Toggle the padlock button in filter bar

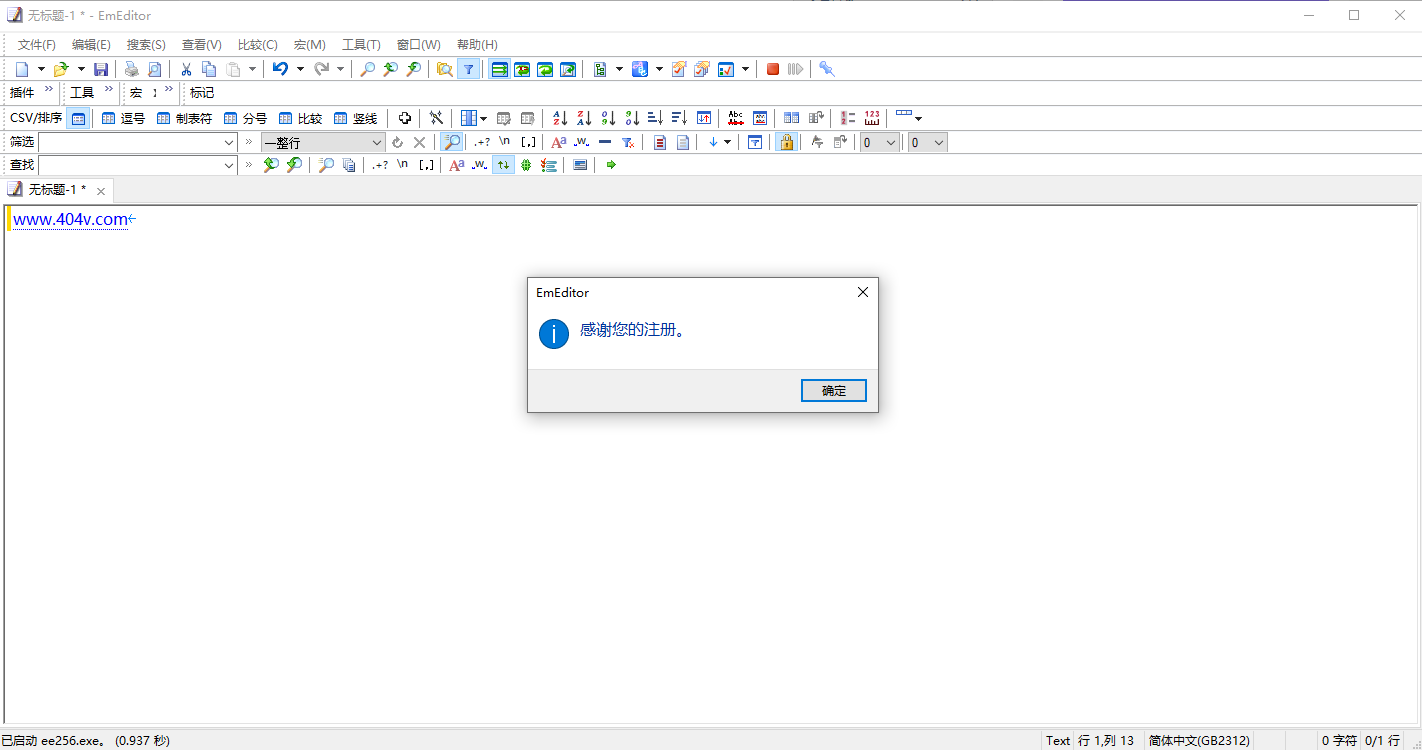(x=786, y=142)
